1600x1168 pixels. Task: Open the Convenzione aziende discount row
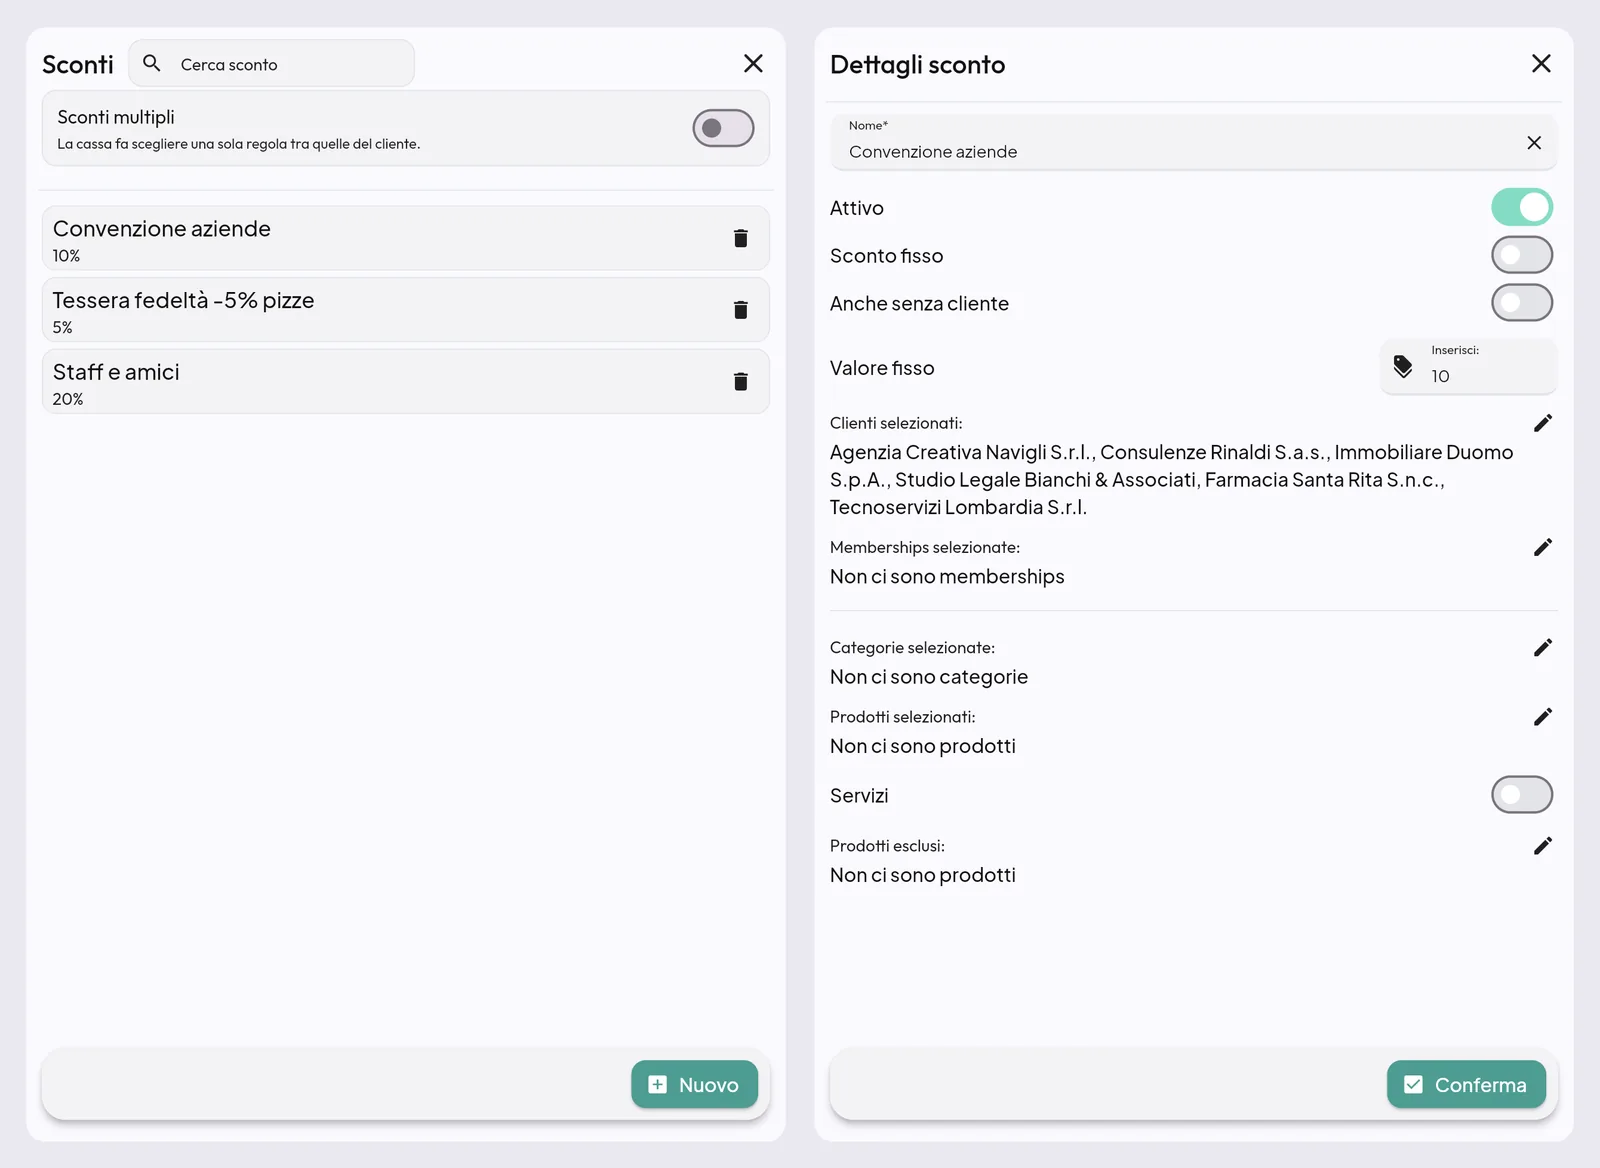[405, 238]
